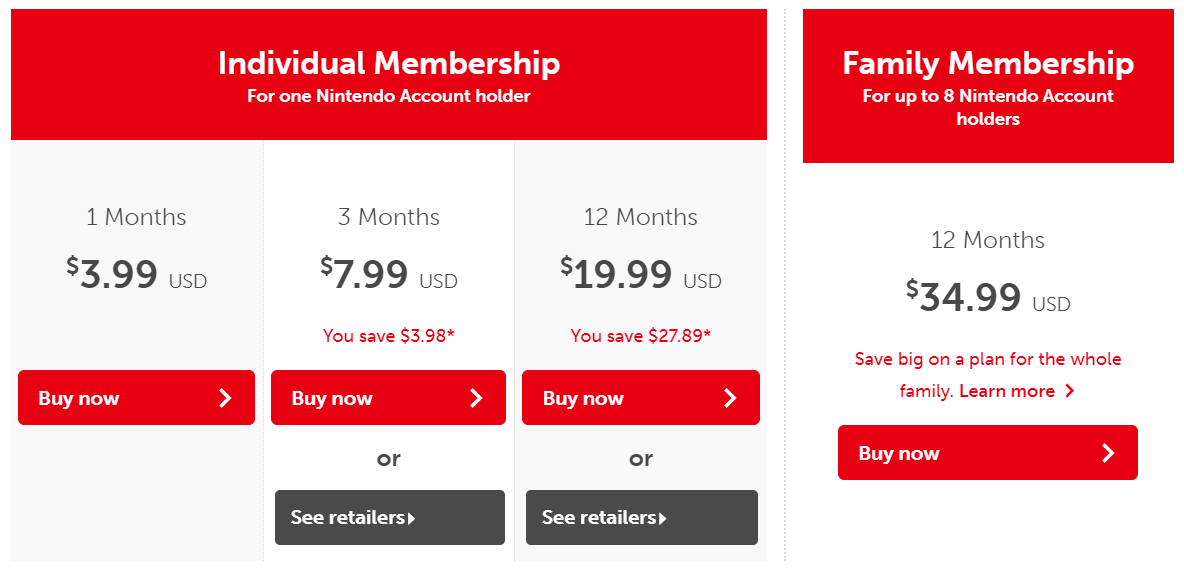Screen dimensions: 1184x571
Task: Click the Family Membership heading
Action: [988, 64]
